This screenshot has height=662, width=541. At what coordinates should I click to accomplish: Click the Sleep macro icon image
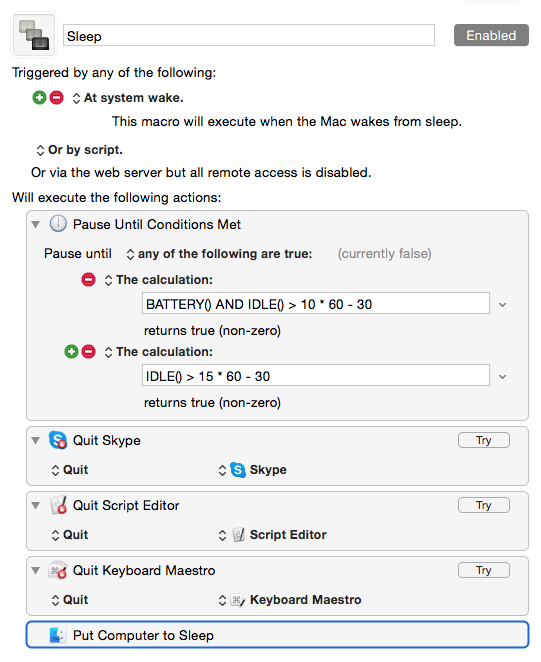pos(34,35)
